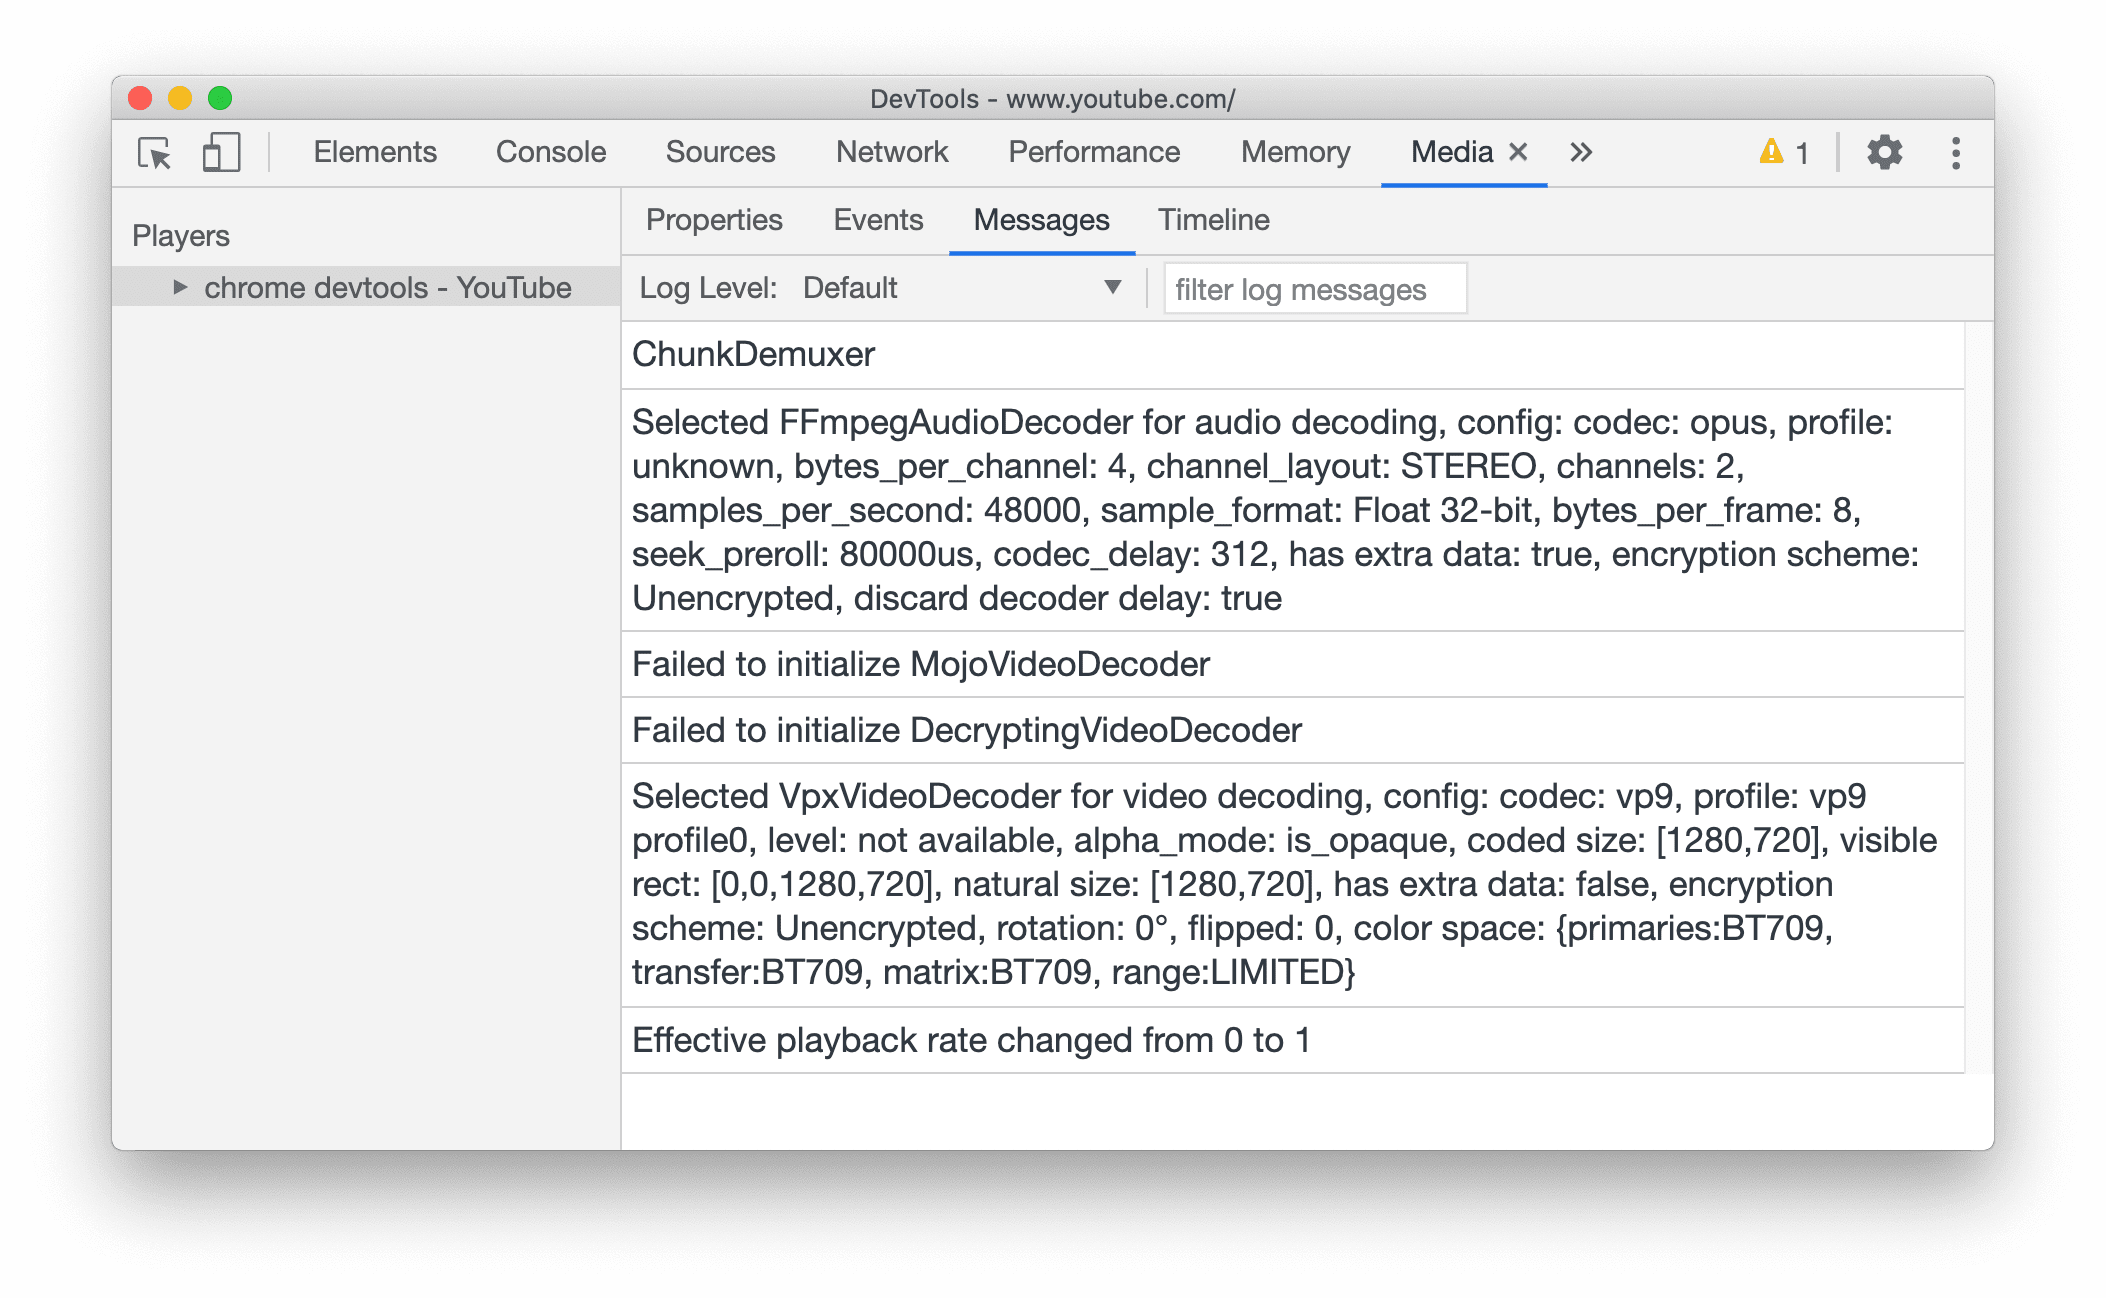The width and height of the screenshot is (2106, 1298).
Task: Switch to the Properties tab
Action: point(715,220)
